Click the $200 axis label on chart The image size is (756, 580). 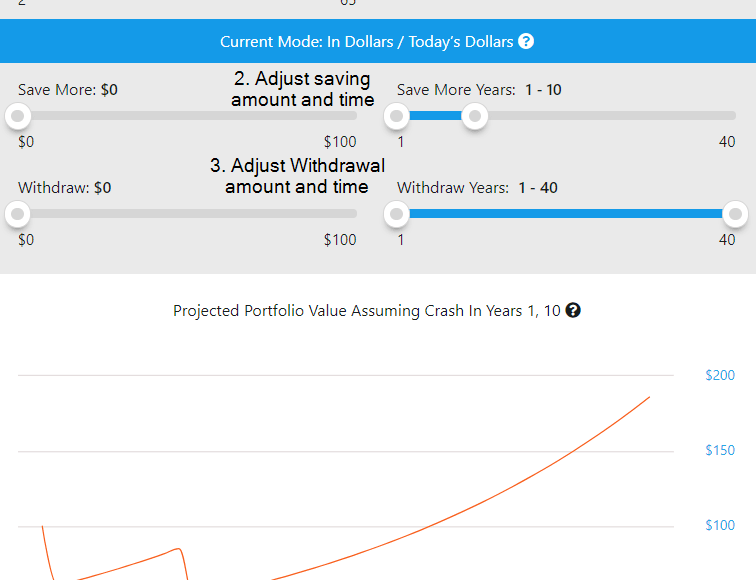coord(720,375)
